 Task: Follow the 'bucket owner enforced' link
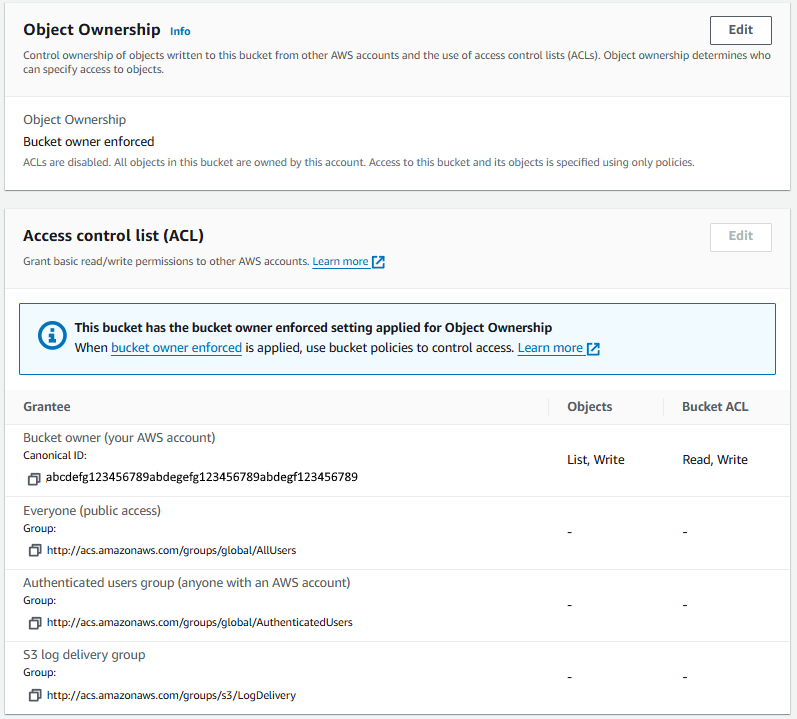tap(176, 348)
